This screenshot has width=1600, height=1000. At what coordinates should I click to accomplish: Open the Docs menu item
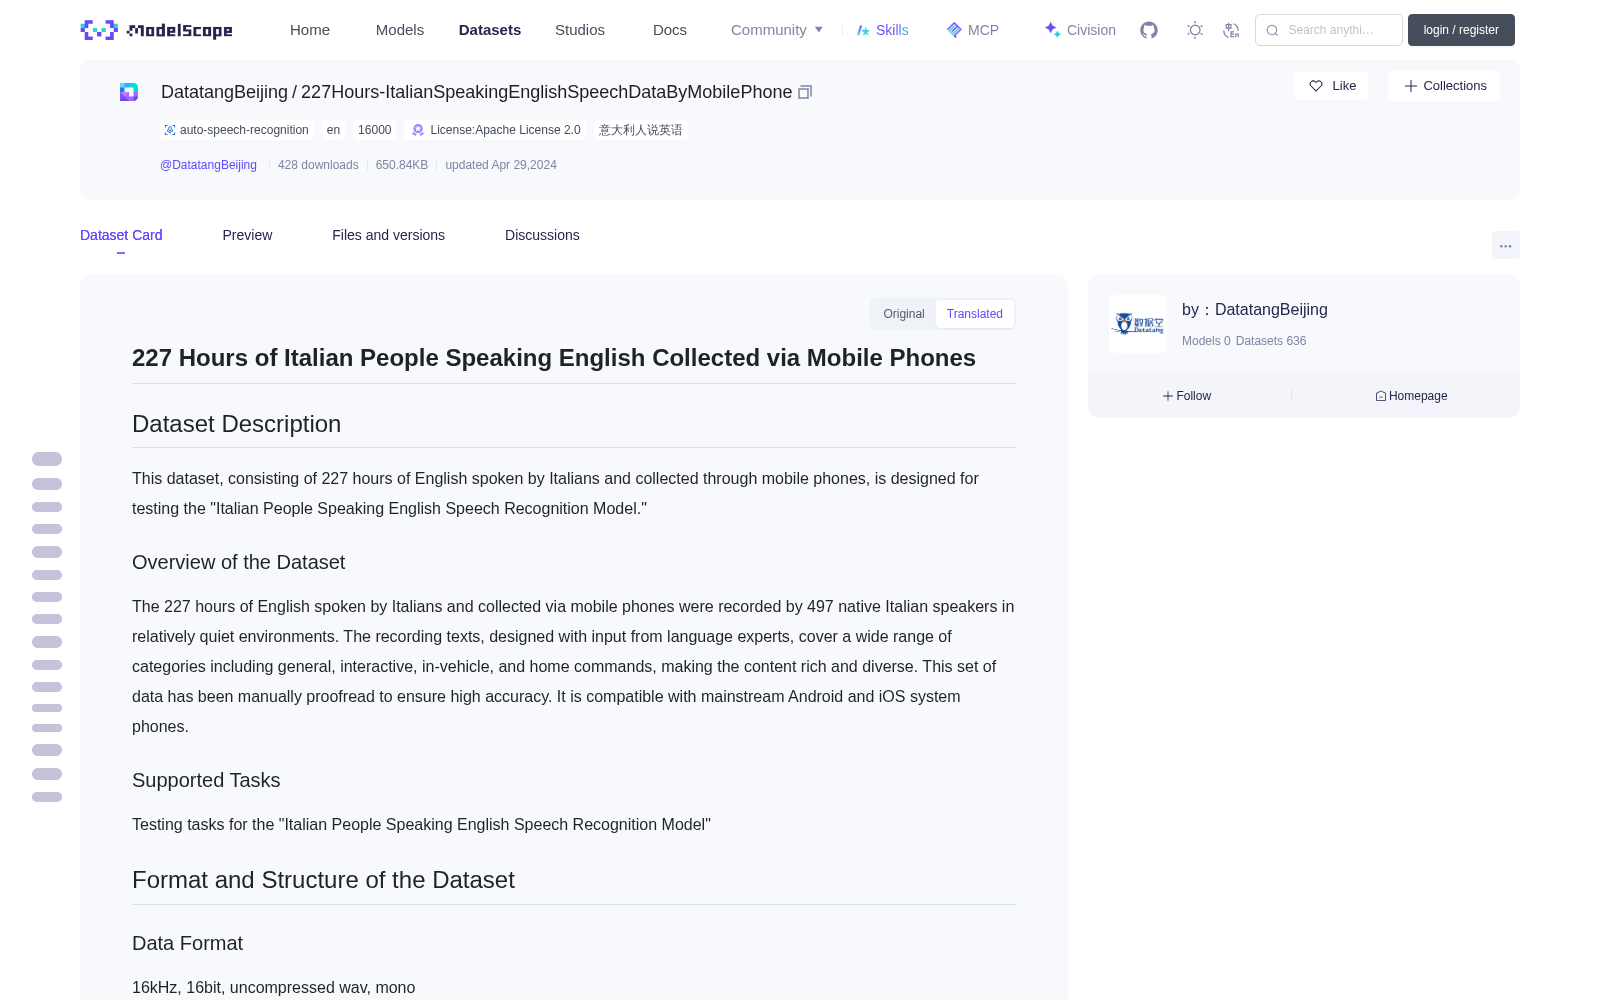670,30
